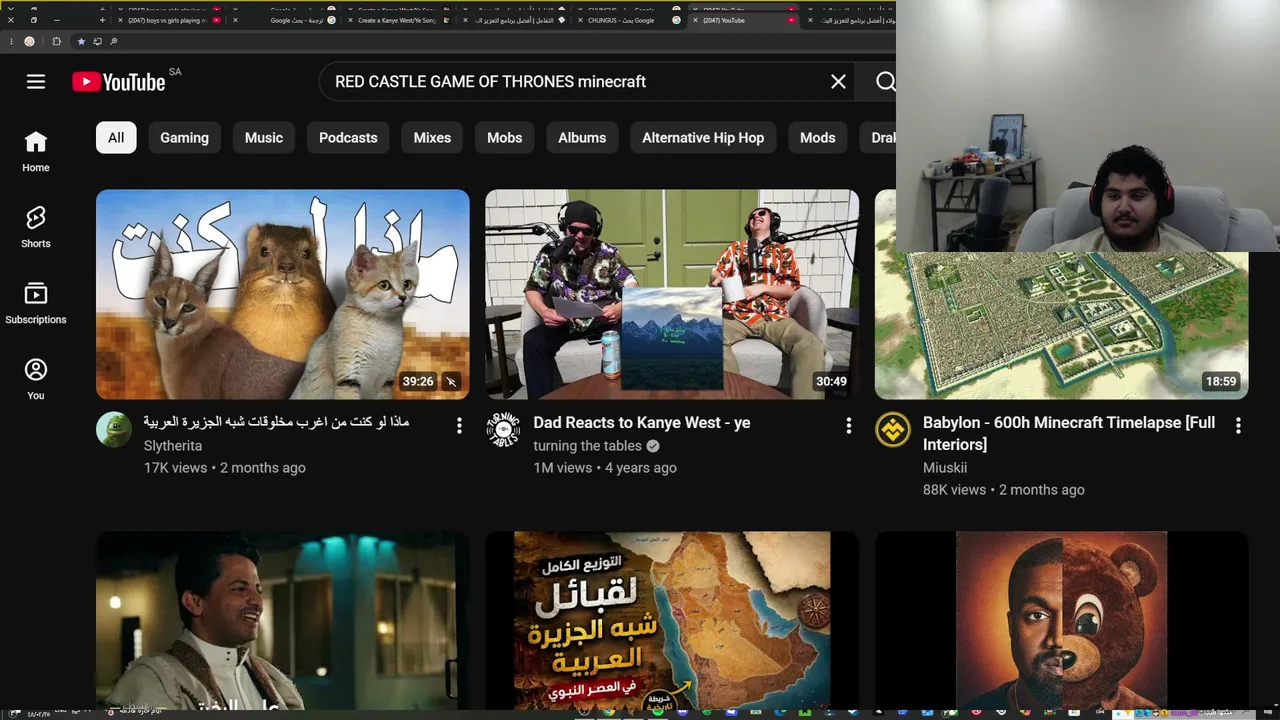Open Home in the sidebar
The height and width of the screenshot is (720, 1280).
click(36, 152)
